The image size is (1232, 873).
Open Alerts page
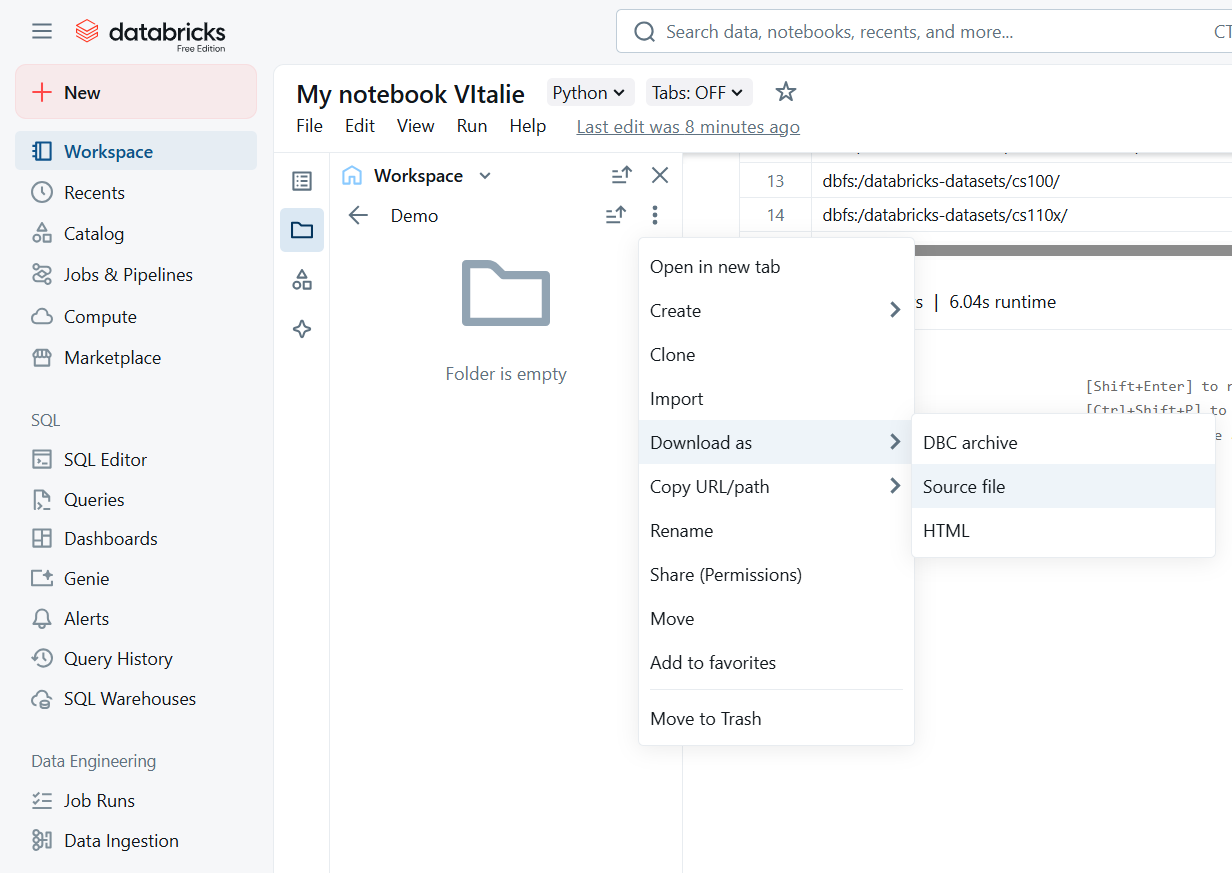[x=136, y=618]
